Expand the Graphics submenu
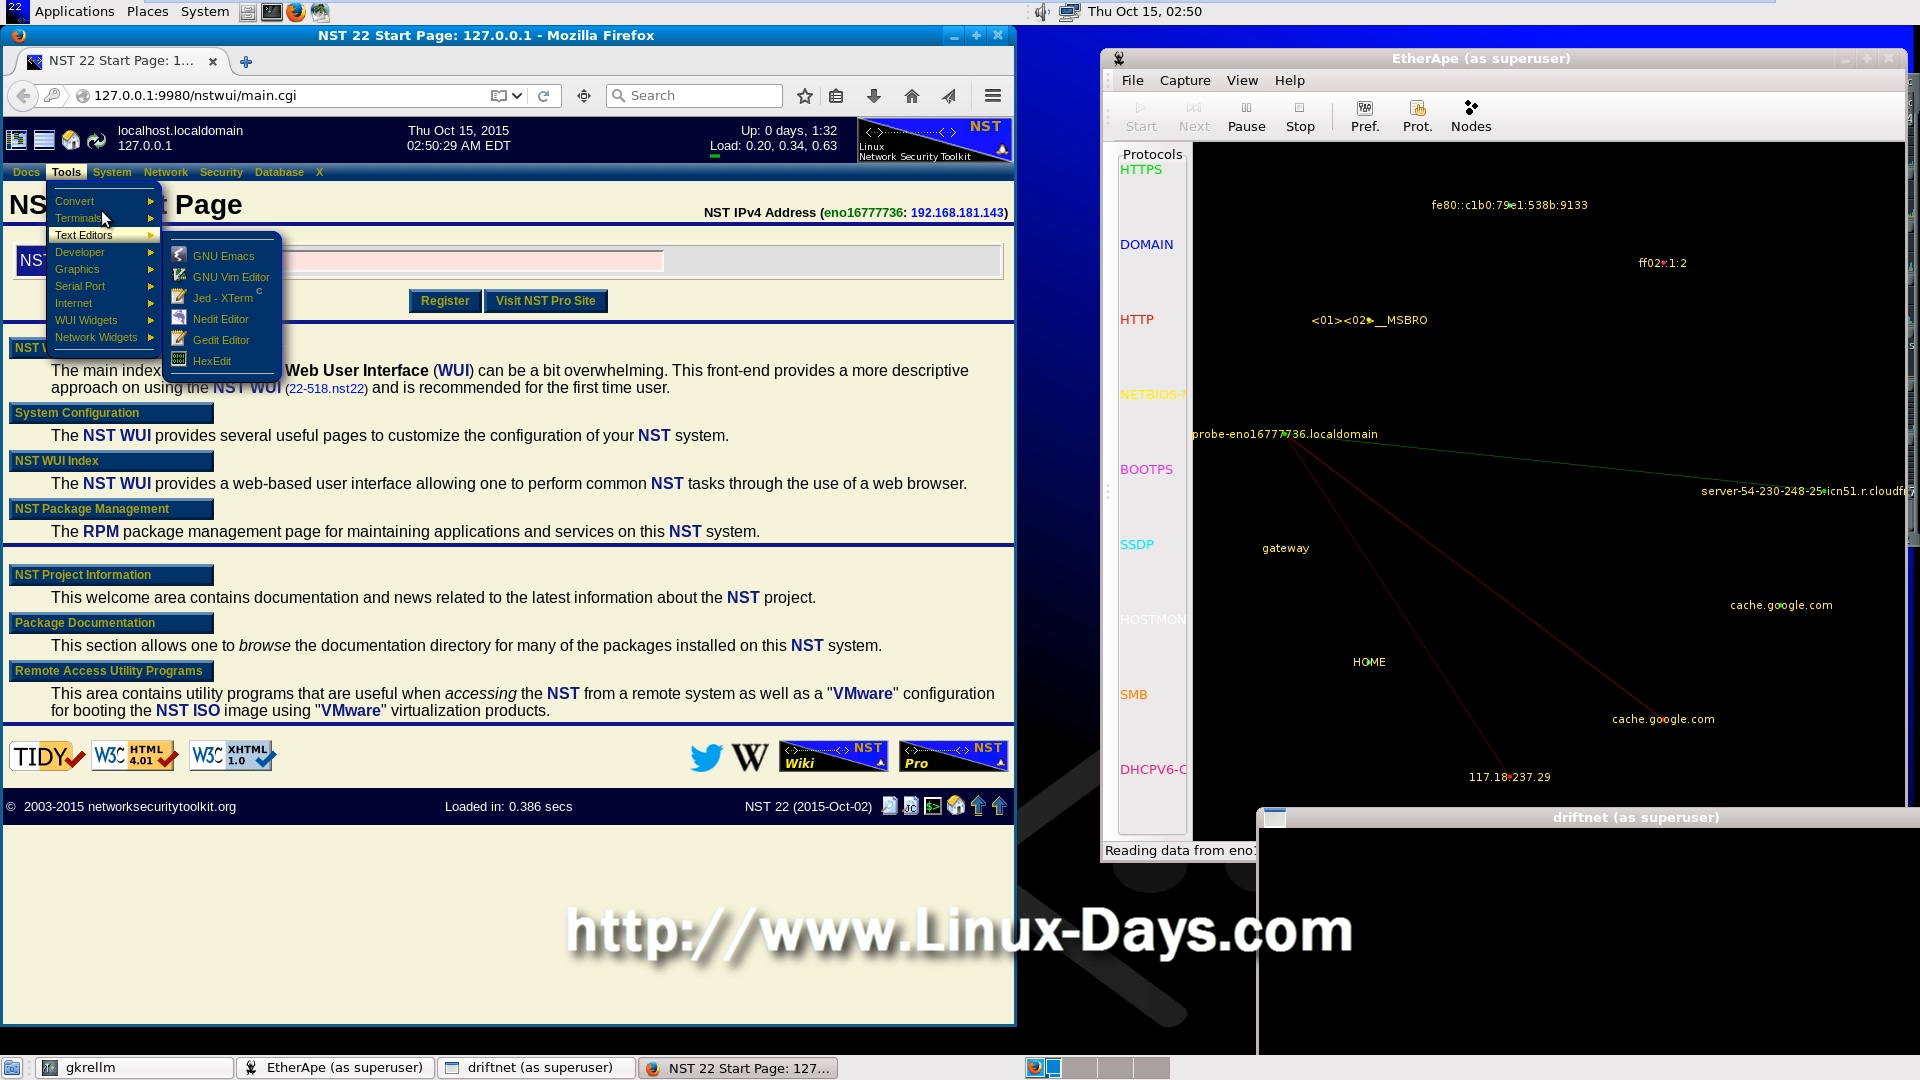 (x=104, y=269)
